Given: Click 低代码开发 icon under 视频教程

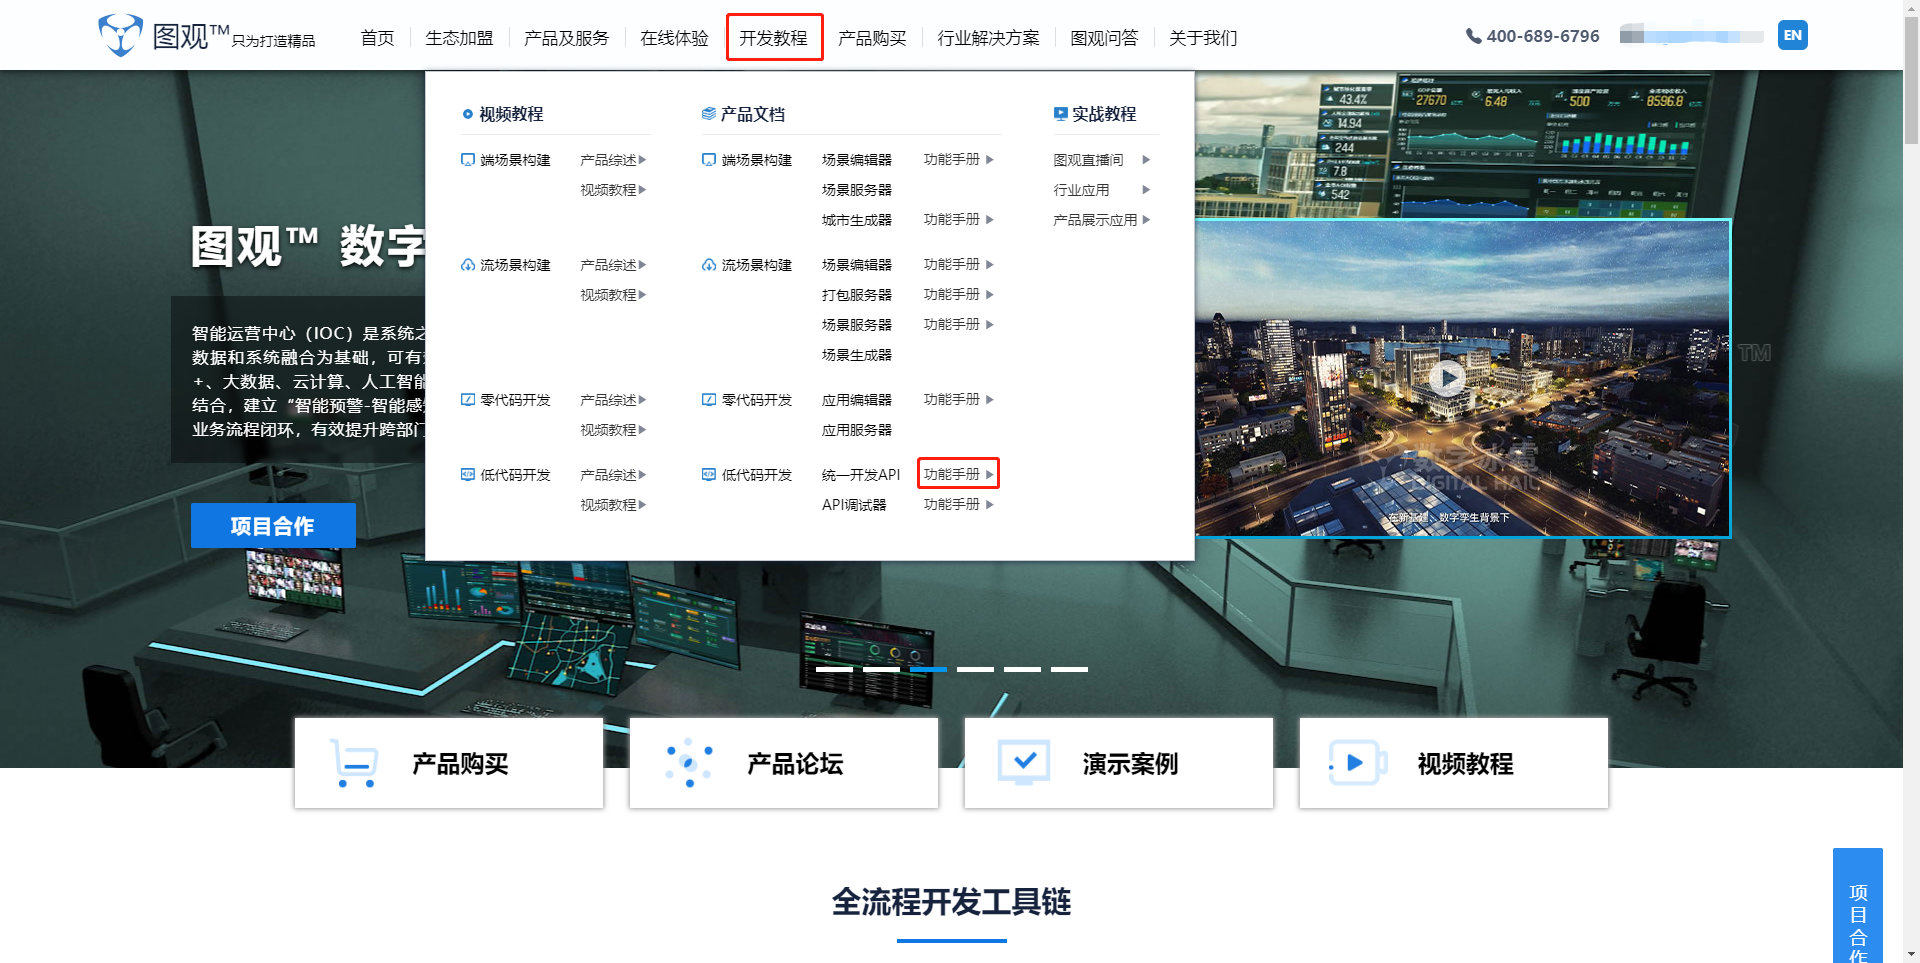Looking at the screenshot, I should [467, 475].
